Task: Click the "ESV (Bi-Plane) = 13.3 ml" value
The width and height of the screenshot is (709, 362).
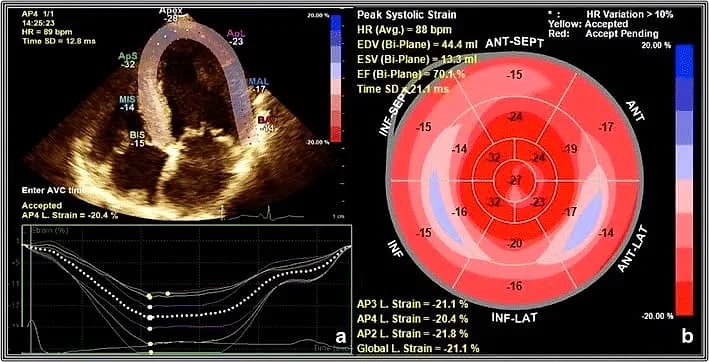Action: pos(416,60)
